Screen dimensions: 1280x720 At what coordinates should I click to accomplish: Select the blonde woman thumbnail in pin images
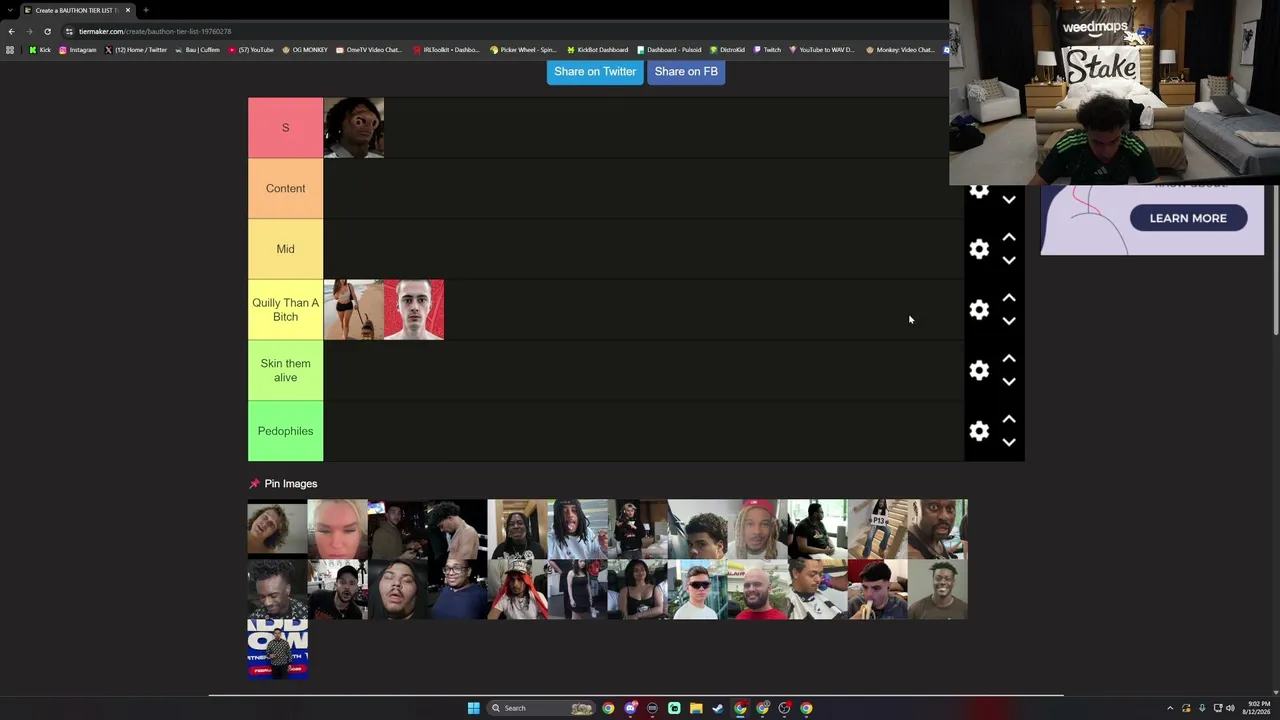click(x=338, y=530)
